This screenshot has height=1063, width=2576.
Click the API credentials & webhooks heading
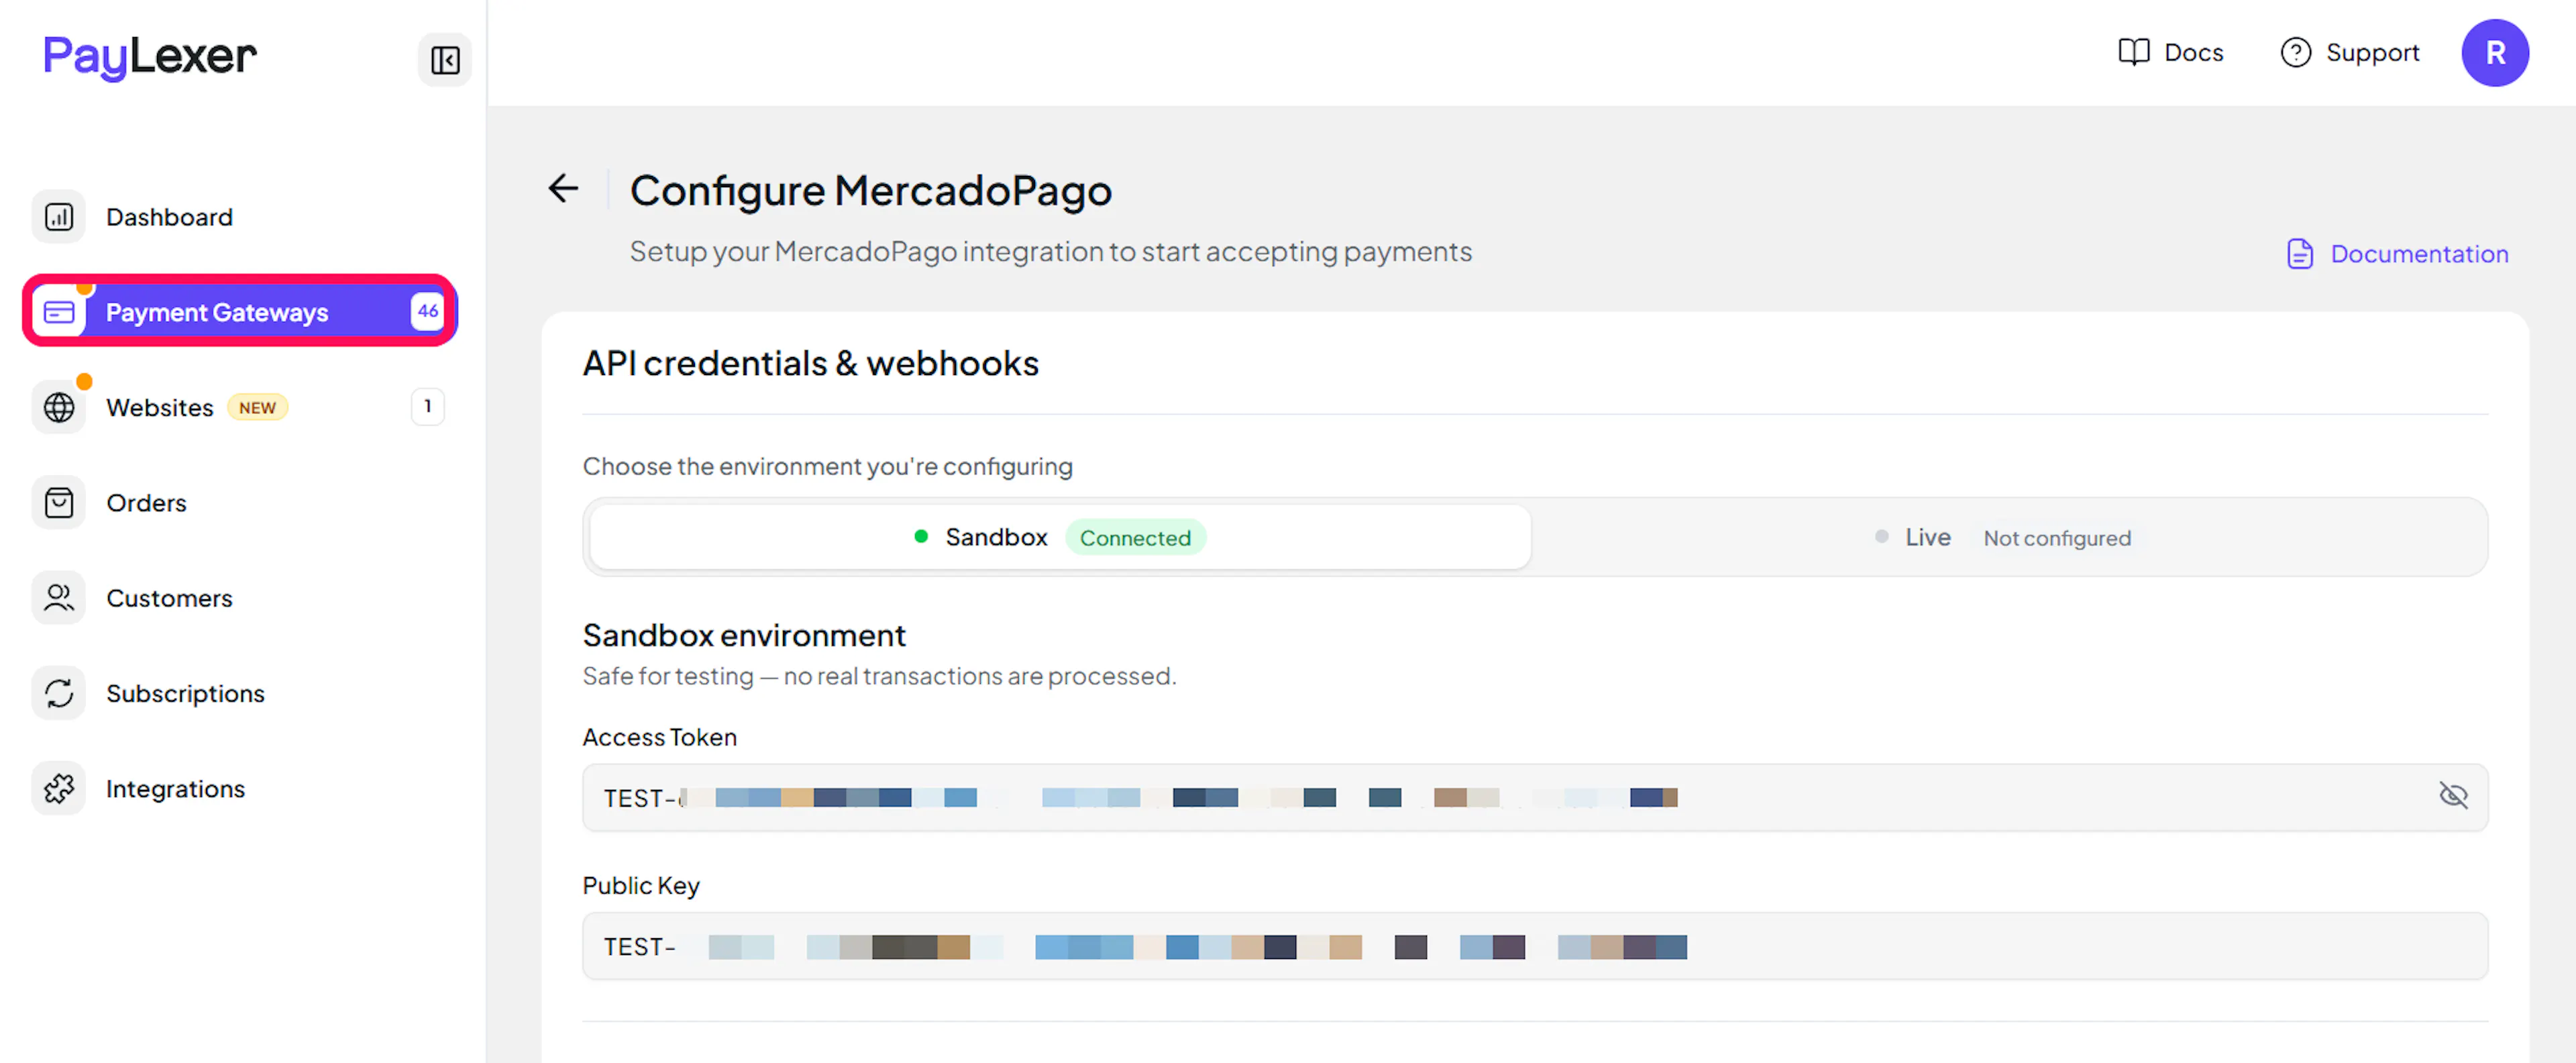point(811,363)
